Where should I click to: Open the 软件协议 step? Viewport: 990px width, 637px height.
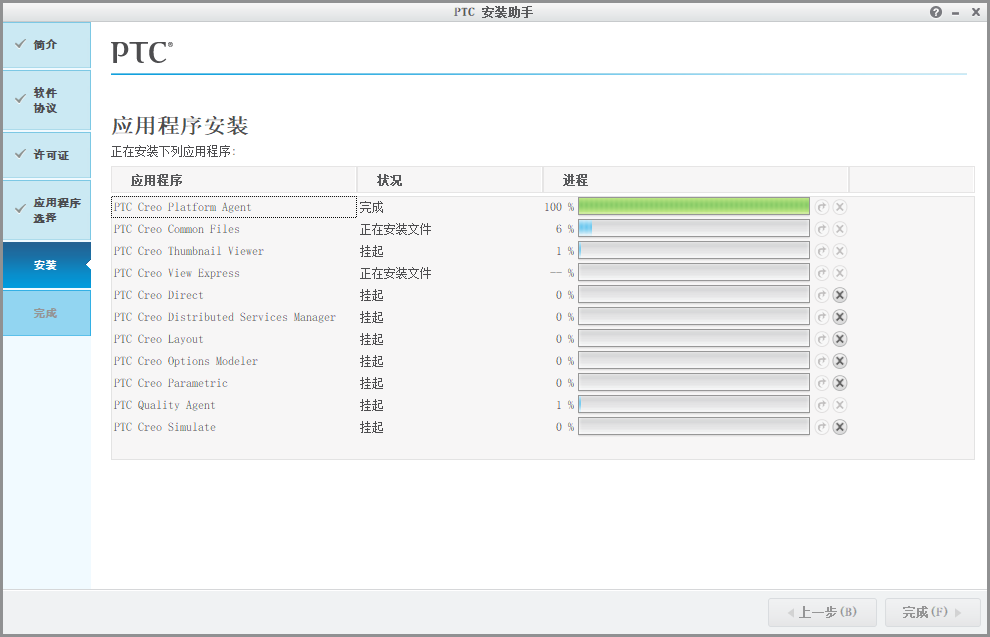(47, 100)
